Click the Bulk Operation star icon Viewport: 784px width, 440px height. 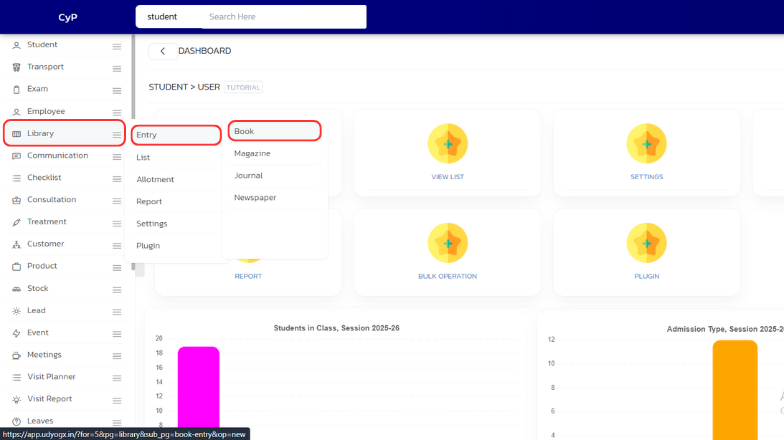pos(448,243)
